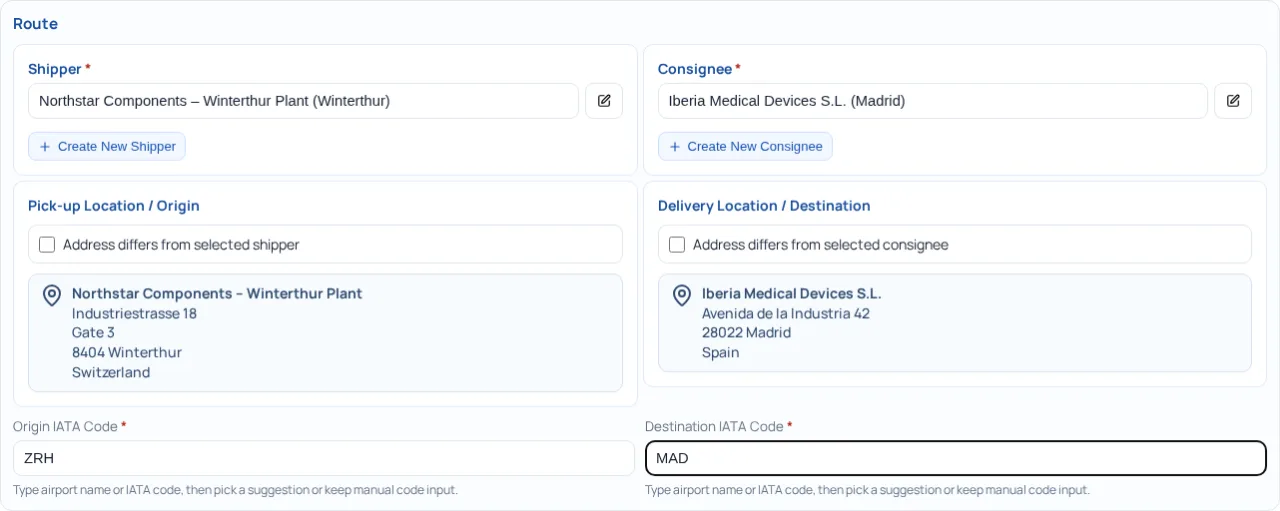Click the location pin icon for Iberia Medical Devices
The image size is (1280, 511).
(681, 295)
